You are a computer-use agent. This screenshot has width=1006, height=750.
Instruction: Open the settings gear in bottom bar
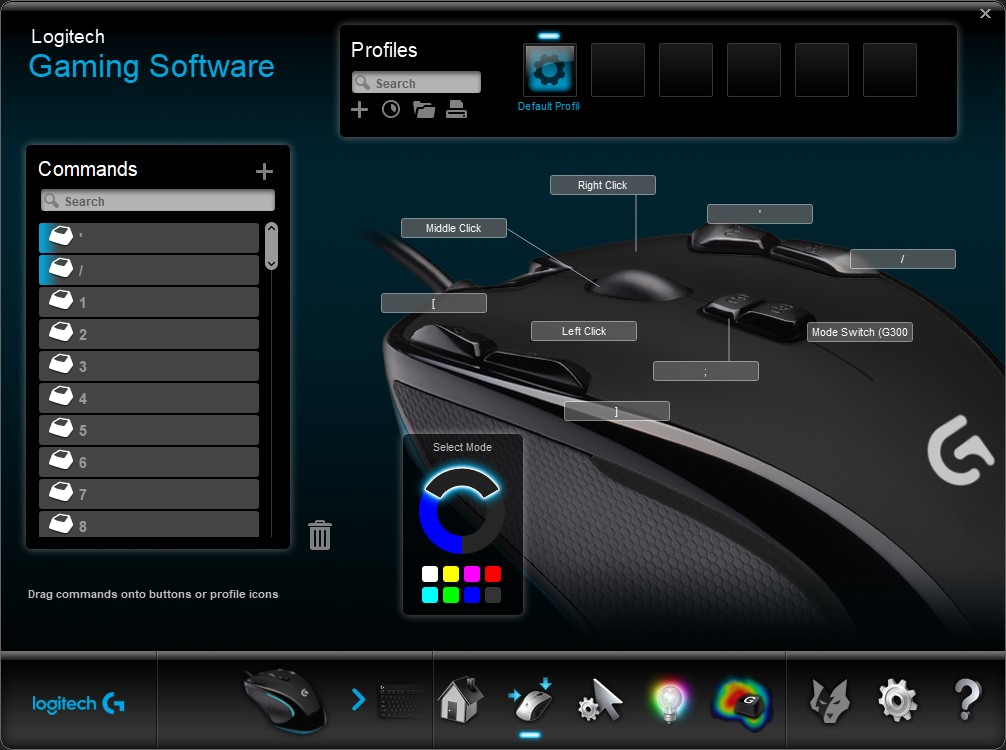click(x=897, y=701)
